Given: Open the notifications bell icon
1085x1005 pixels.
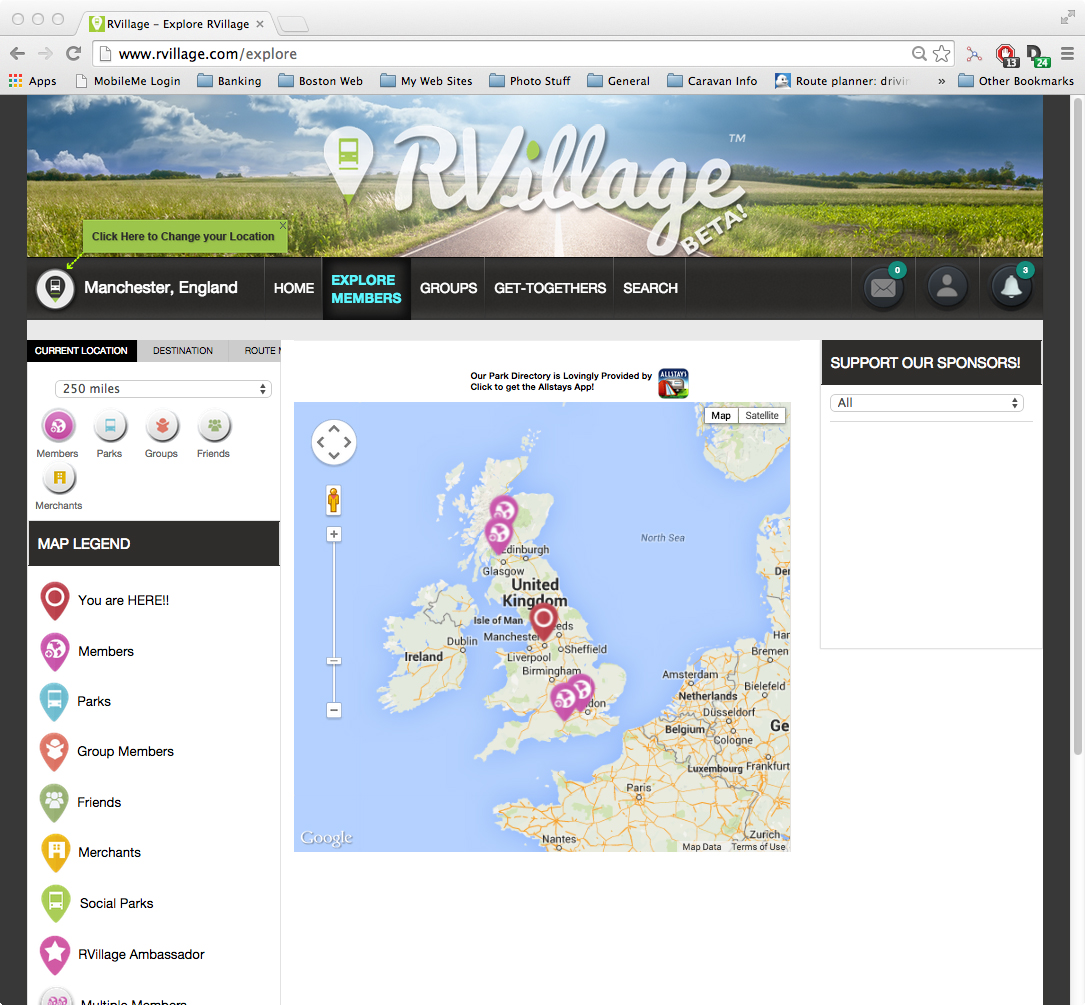Looking at the screenshot, I should tap(1011, 288).
